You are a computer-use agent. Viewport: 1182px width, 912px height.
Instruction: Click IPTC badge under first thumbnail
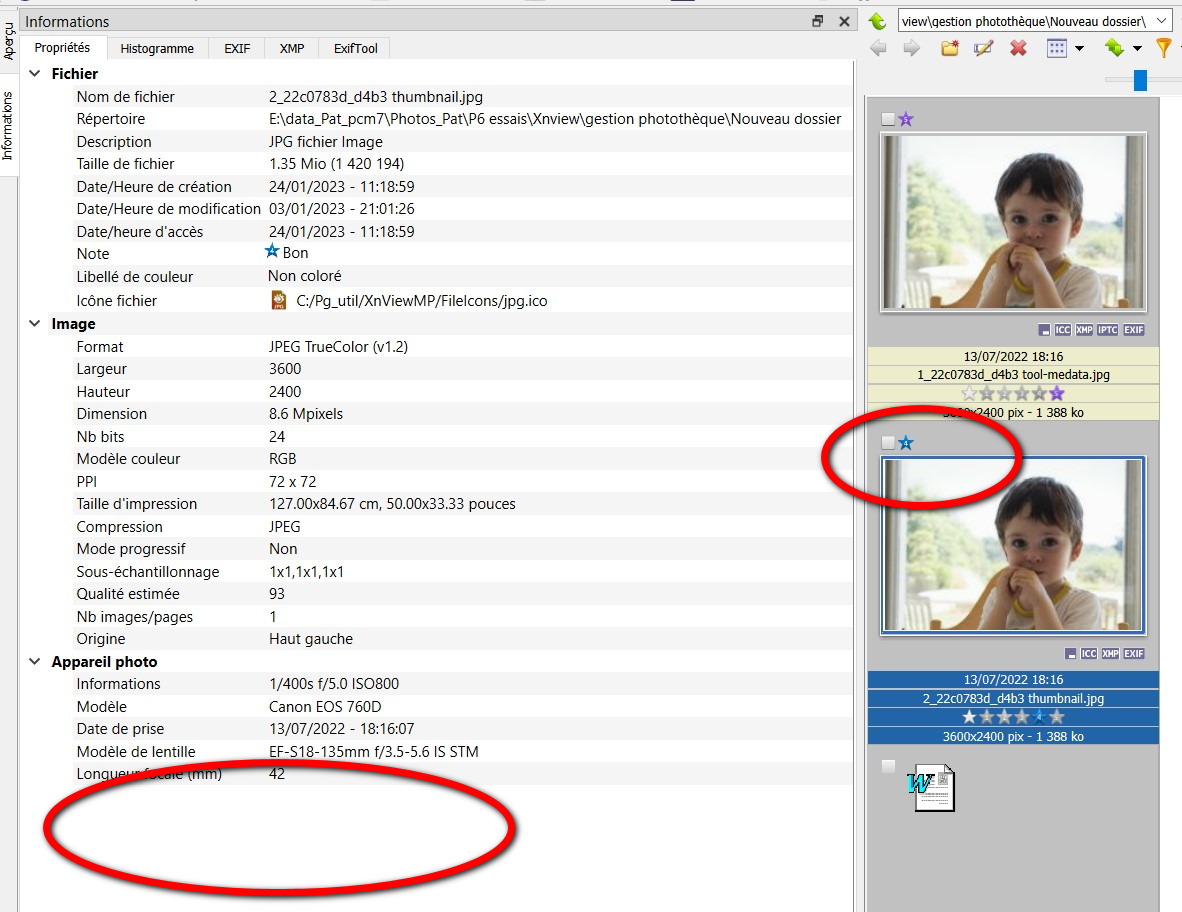point(1108,330)
